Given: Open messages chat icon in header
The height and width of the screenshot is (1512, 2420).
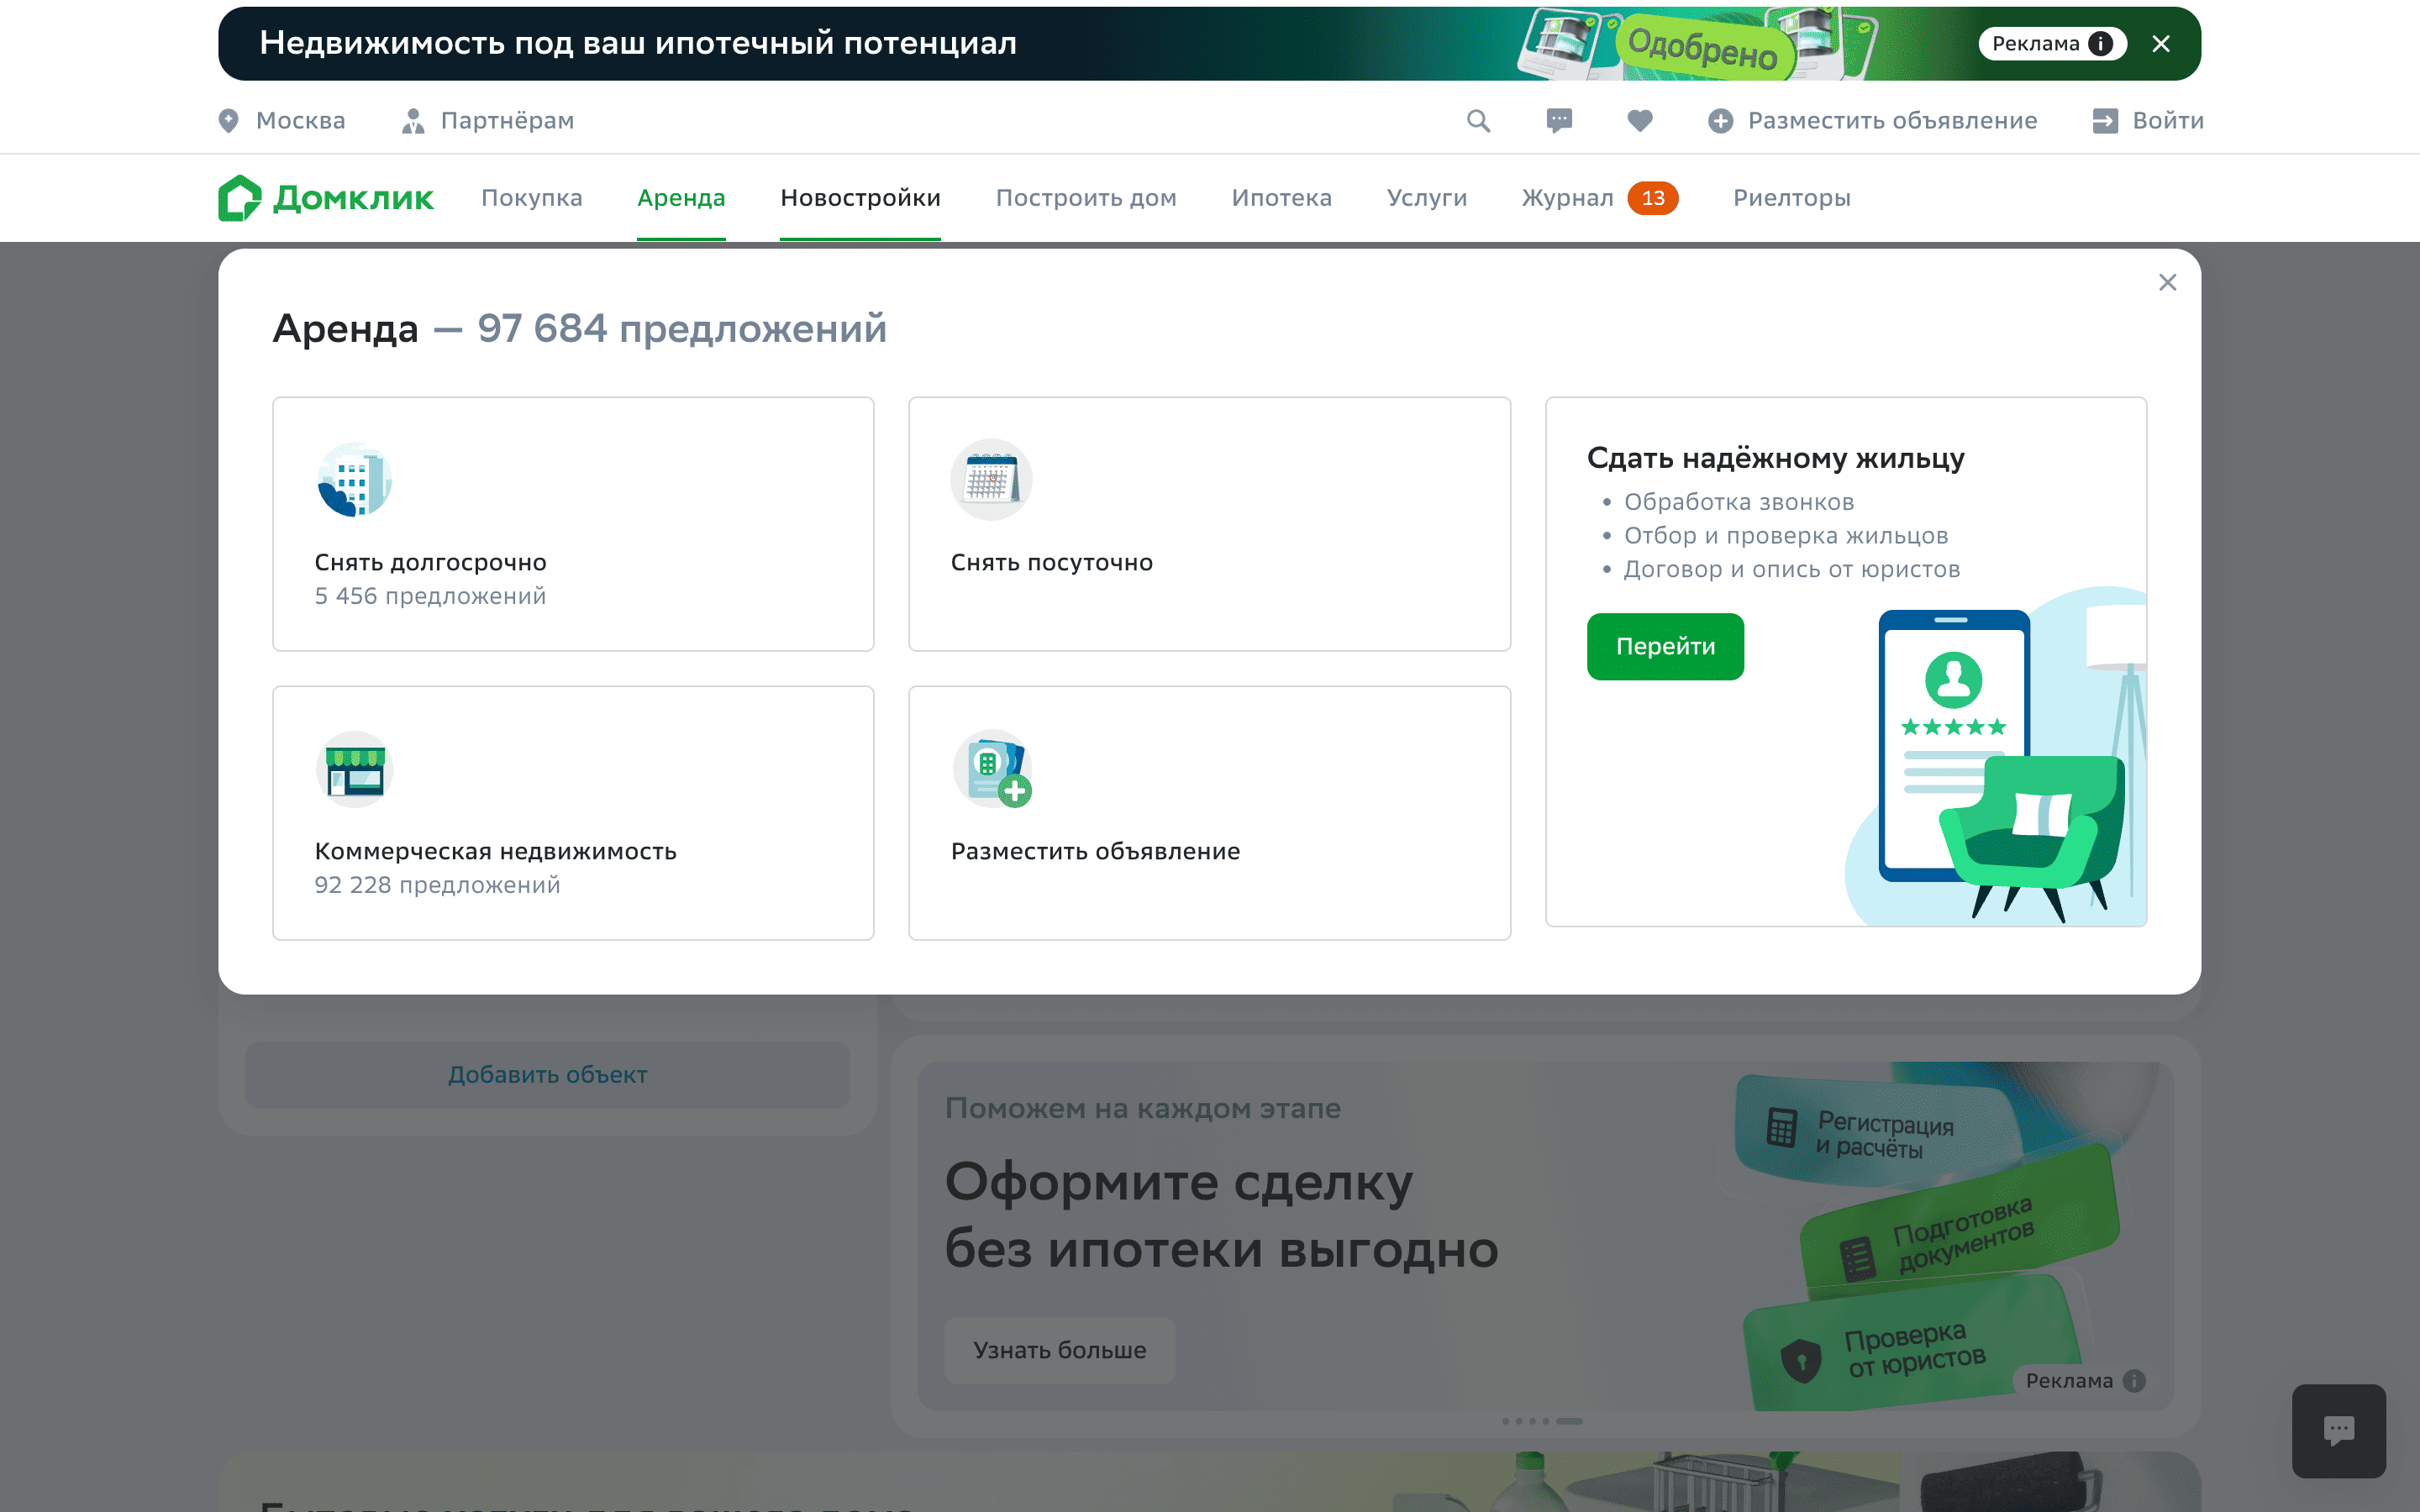Looking at the screenshot, I should click(1559, 121).
